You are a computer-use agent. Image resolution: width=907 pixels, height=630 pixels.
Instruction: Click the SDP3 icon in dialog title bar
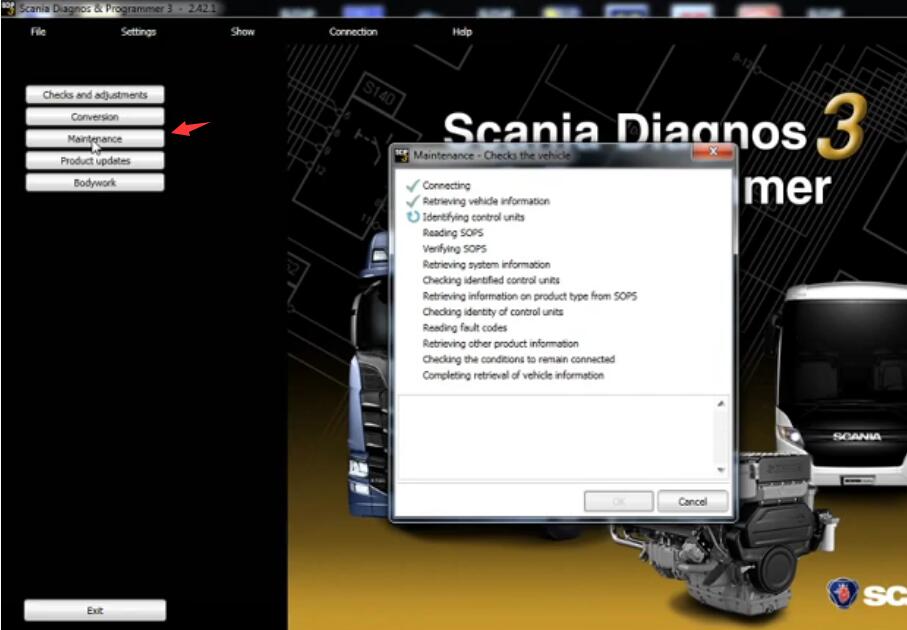pyautogui.click(x=401, y=156)
